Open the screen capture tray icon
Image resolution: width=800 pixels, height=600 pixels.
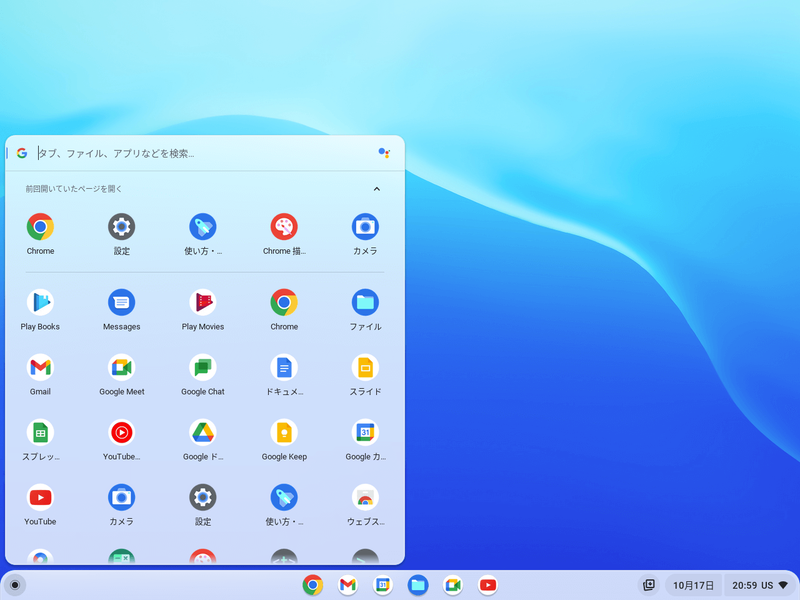[x=649, y=585]
